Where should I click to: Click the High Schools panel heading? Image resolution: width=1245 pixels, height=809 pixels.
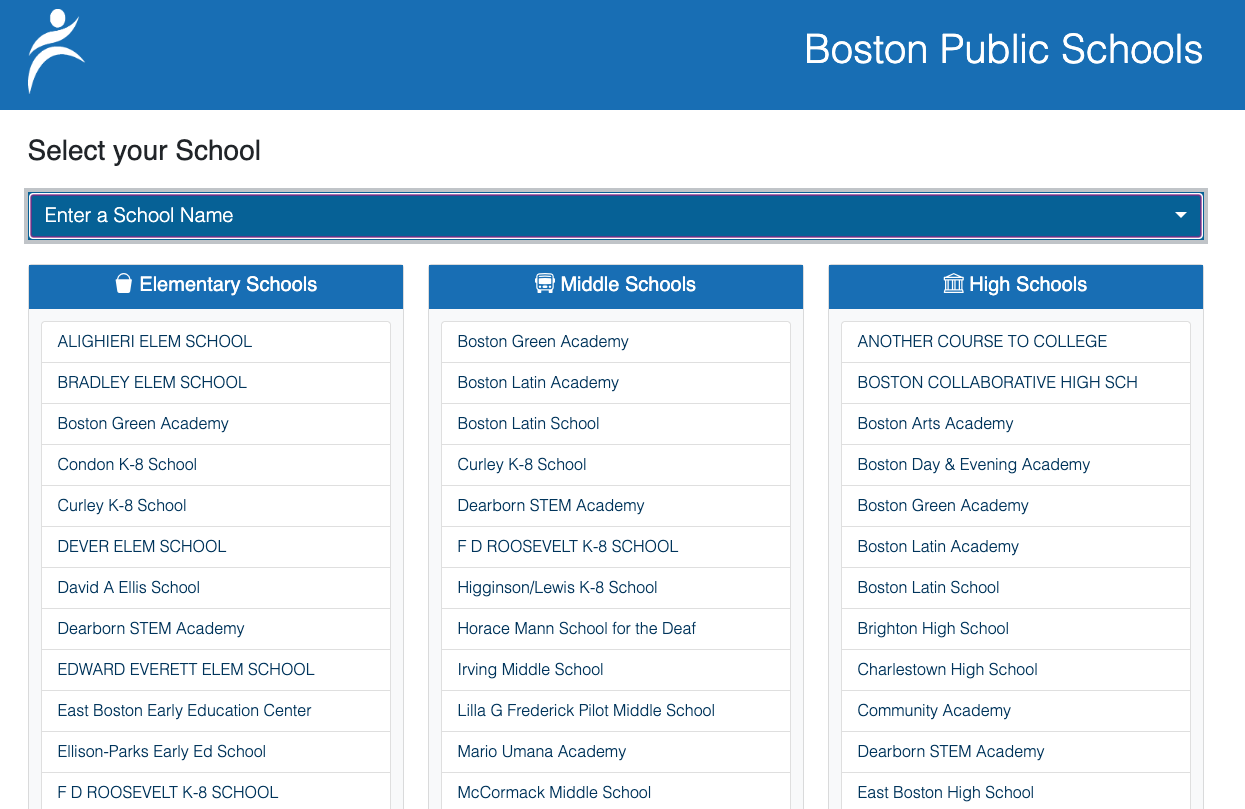pyautogui.click(x=1016, y=287)
